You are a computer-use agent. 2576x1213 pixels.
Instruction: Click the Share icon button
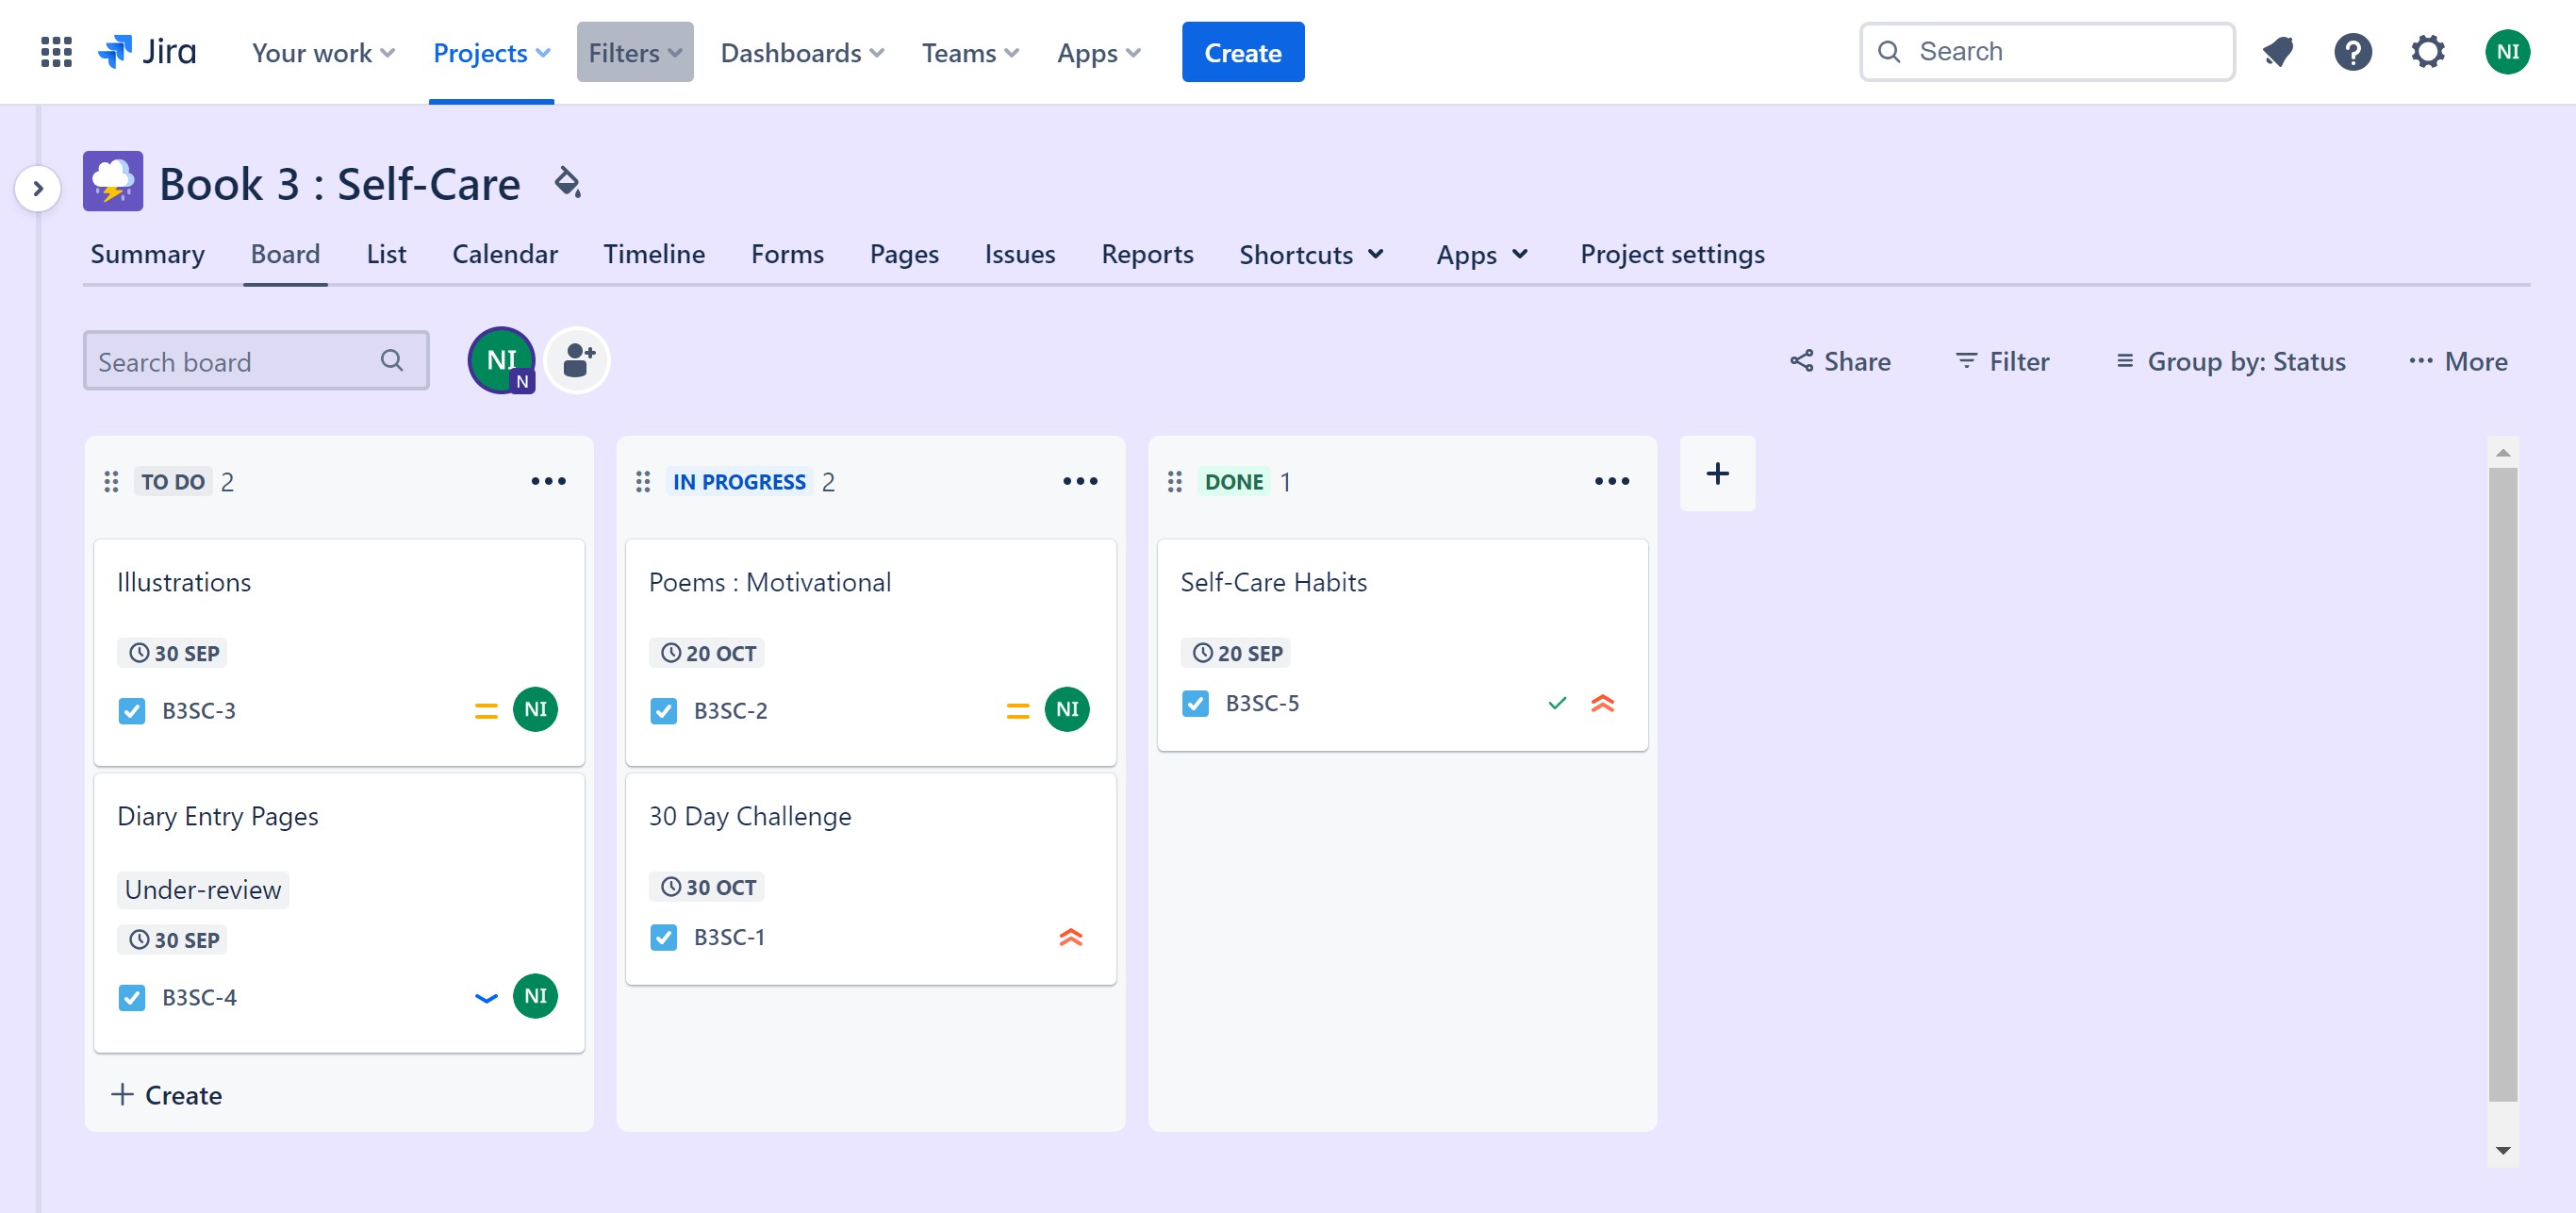(1840, 361)
